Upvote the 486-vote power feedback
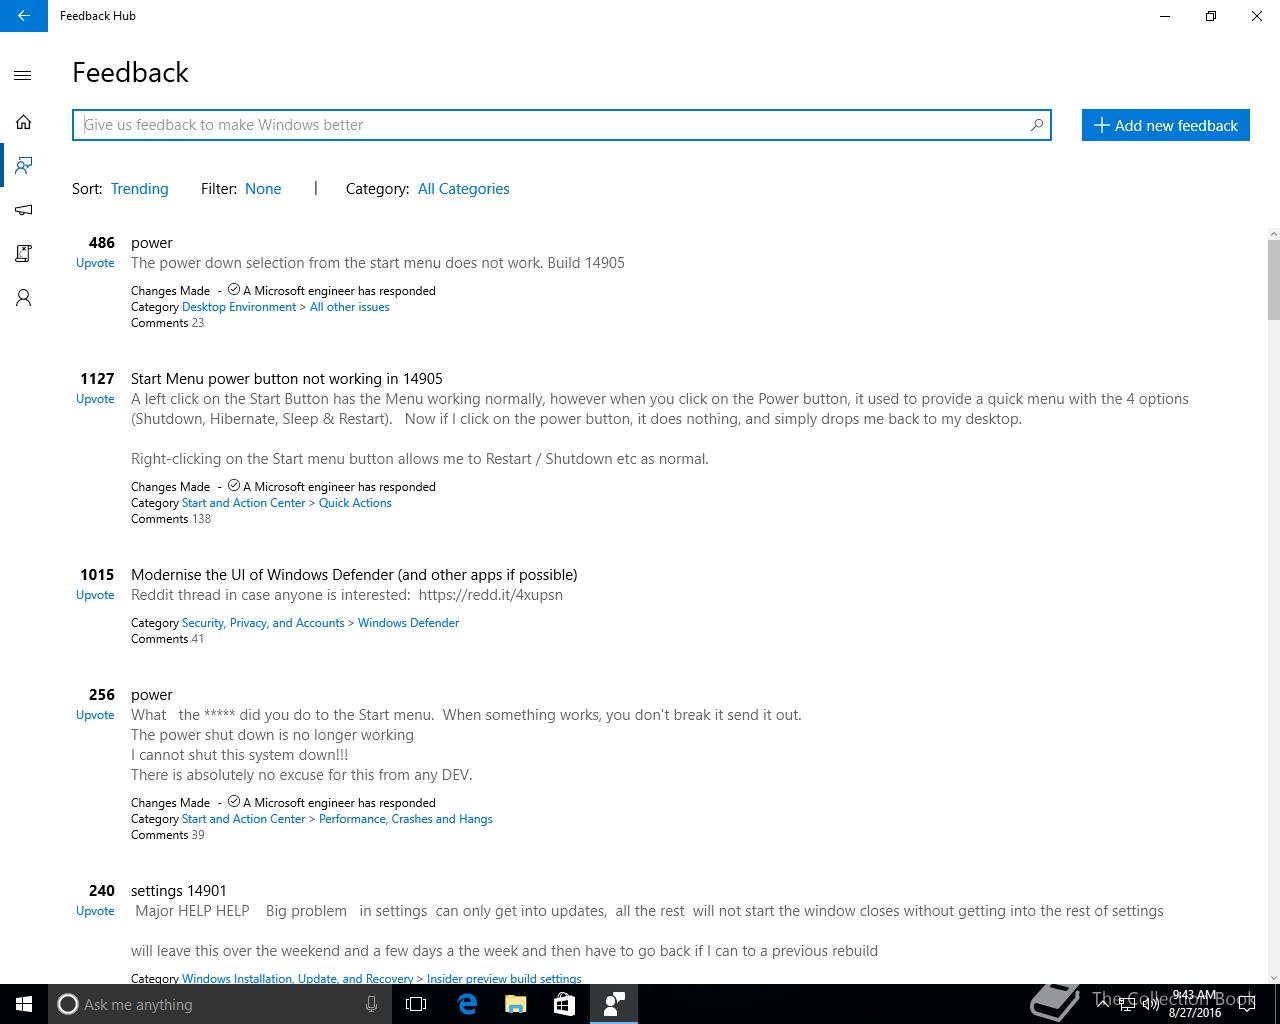1280x1024 pixels. tap(95, 263)
